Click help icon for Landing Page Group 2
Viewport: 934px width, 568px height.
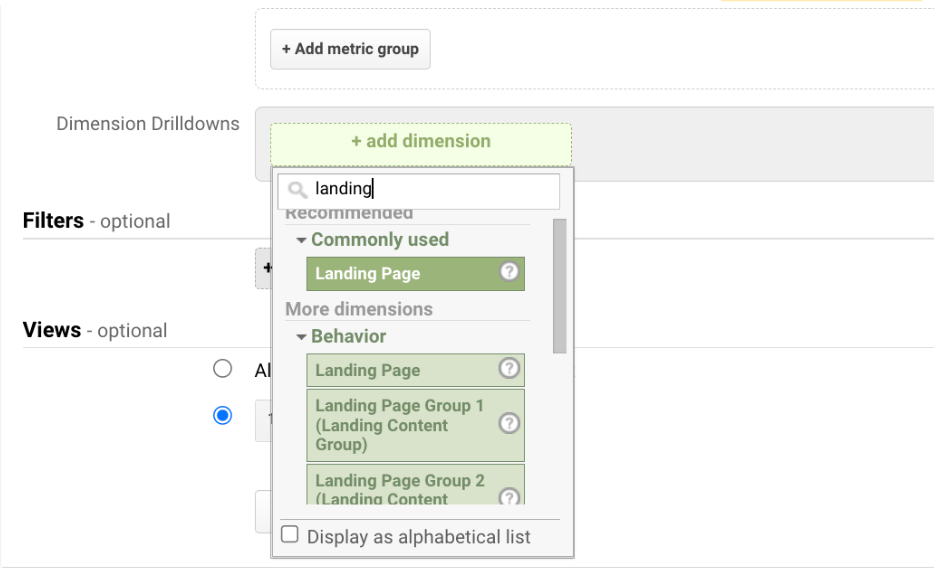click(x=509, y=497)
